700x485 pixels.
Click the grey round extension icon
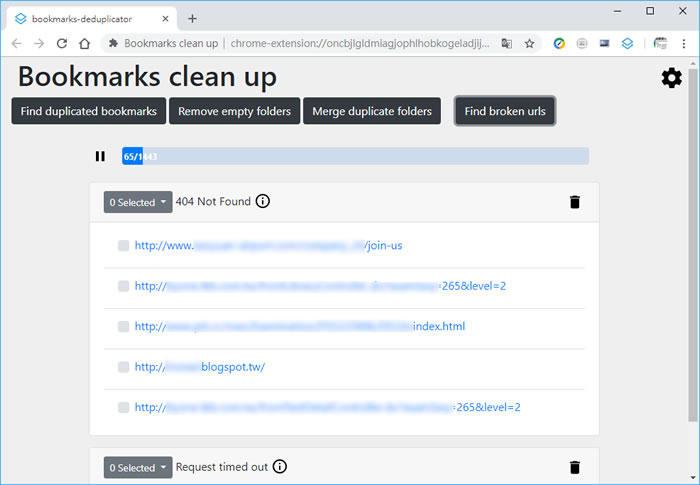(582, 43)
